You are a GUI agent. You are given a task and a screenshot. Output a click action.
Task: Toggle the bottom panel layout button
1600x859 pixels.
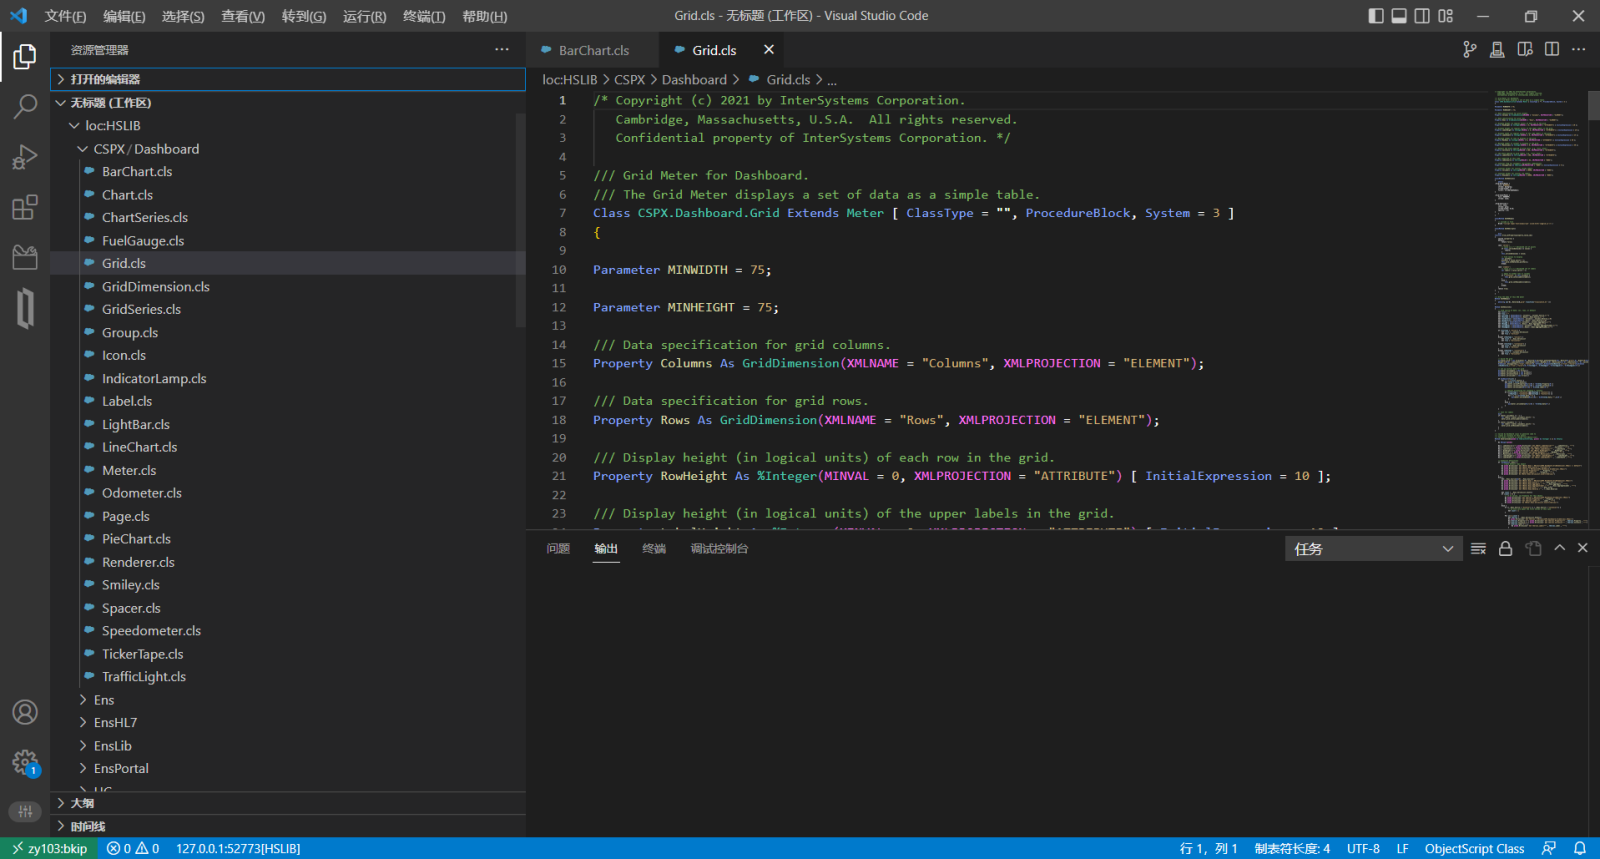[x=1399, y=16]
